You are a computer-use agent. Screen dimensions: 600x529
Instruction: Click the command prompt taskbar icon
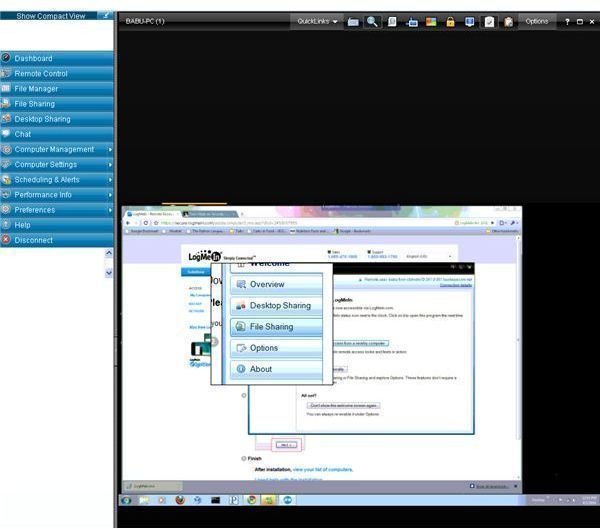point(215,500)
